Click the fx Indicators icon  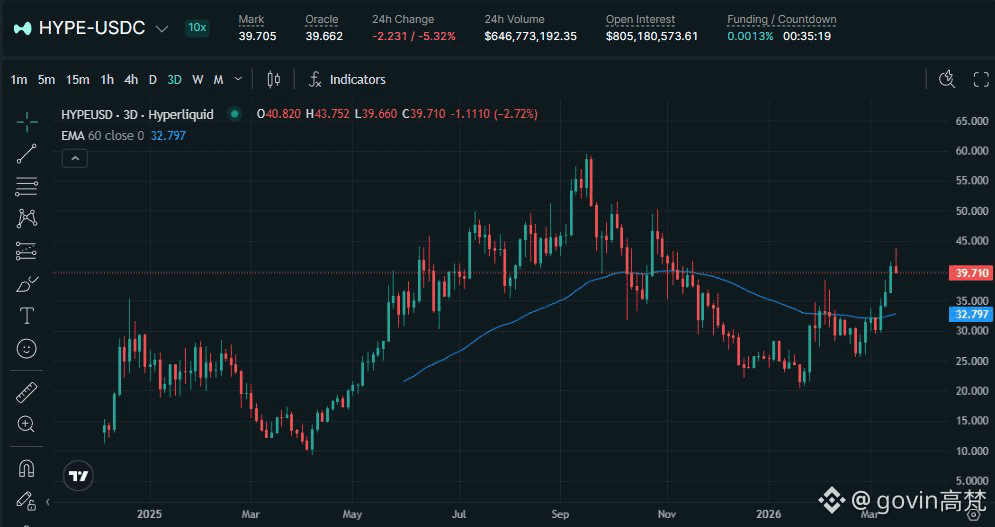(315, 79)
